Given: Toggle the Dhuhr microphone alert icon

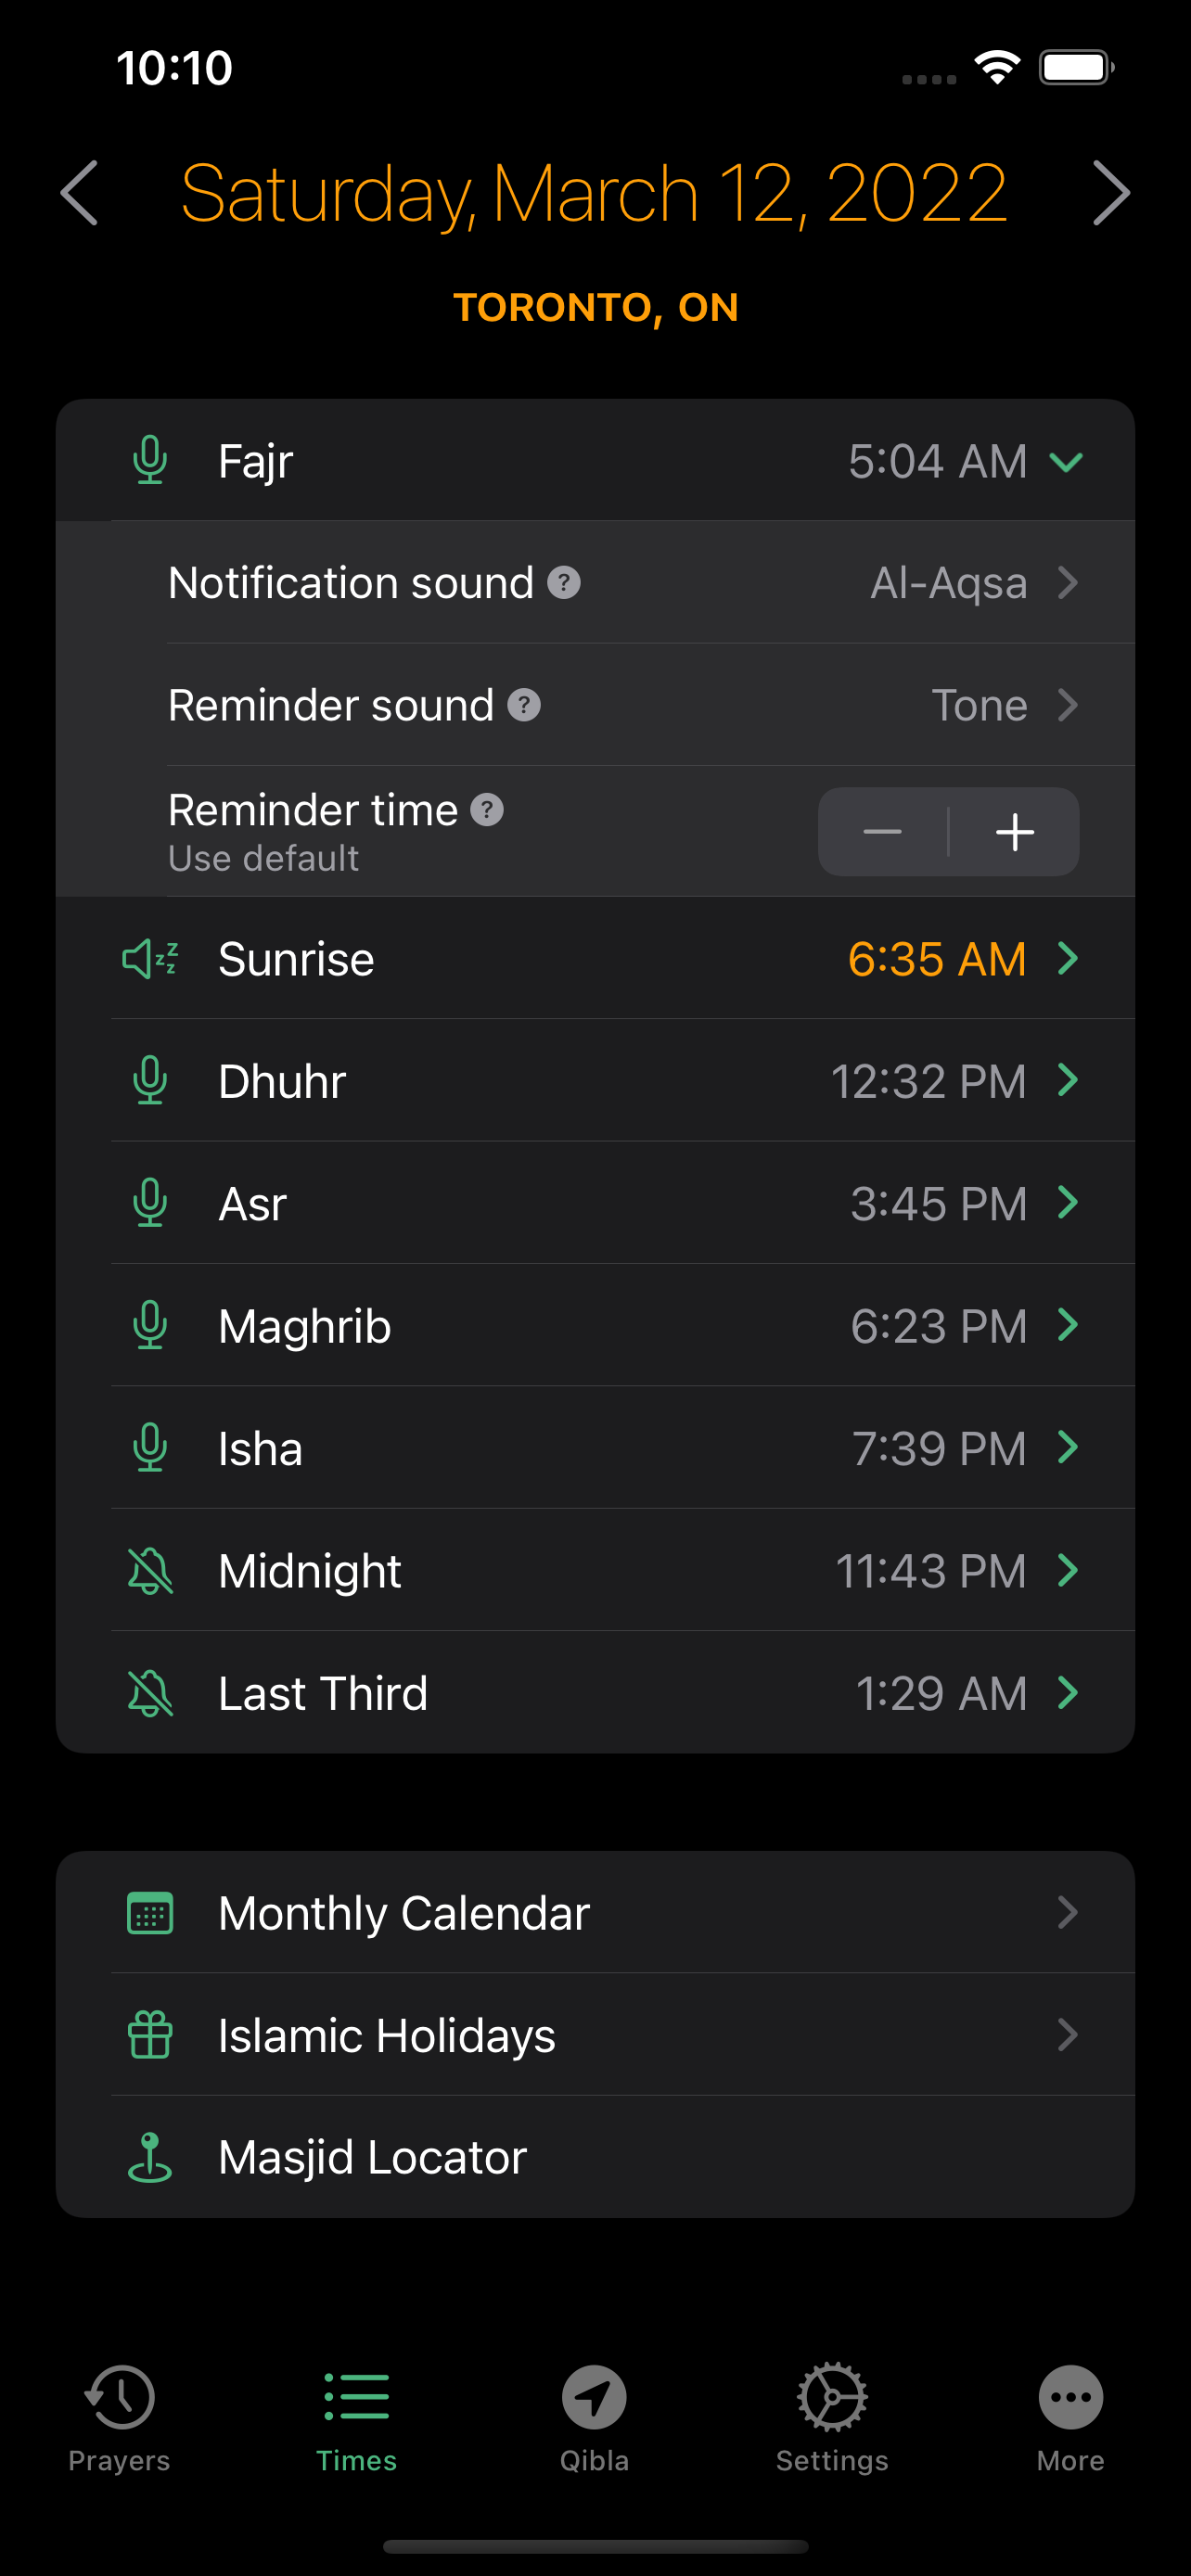Looking at the screenshot, I should [150, 1081].
